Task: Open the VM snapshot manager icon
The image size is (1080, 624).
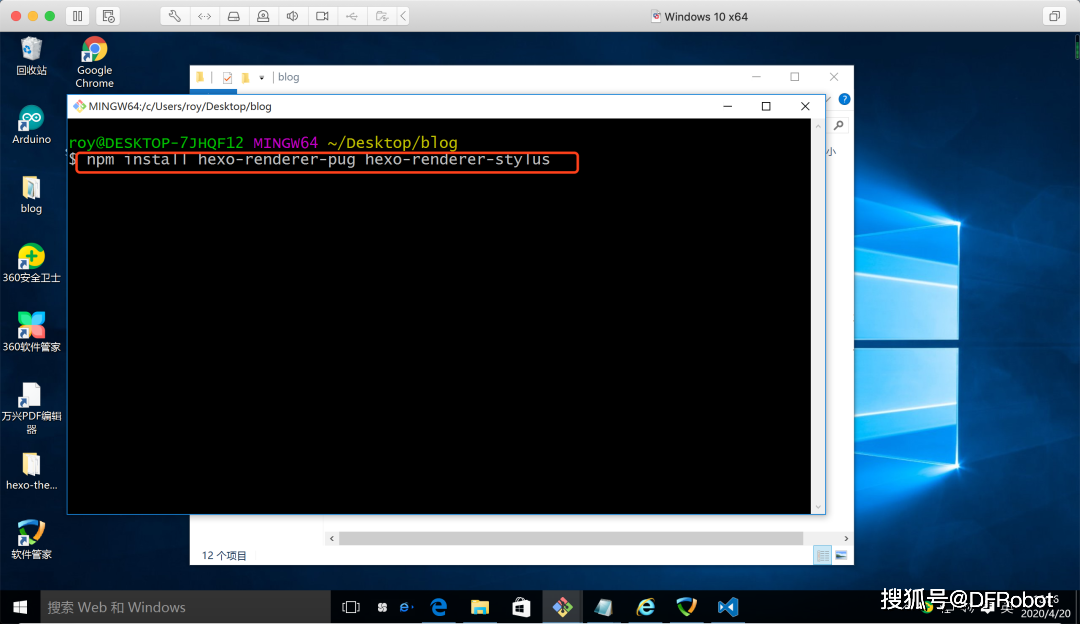Action: pyautogui.click(x=108, y=16)
